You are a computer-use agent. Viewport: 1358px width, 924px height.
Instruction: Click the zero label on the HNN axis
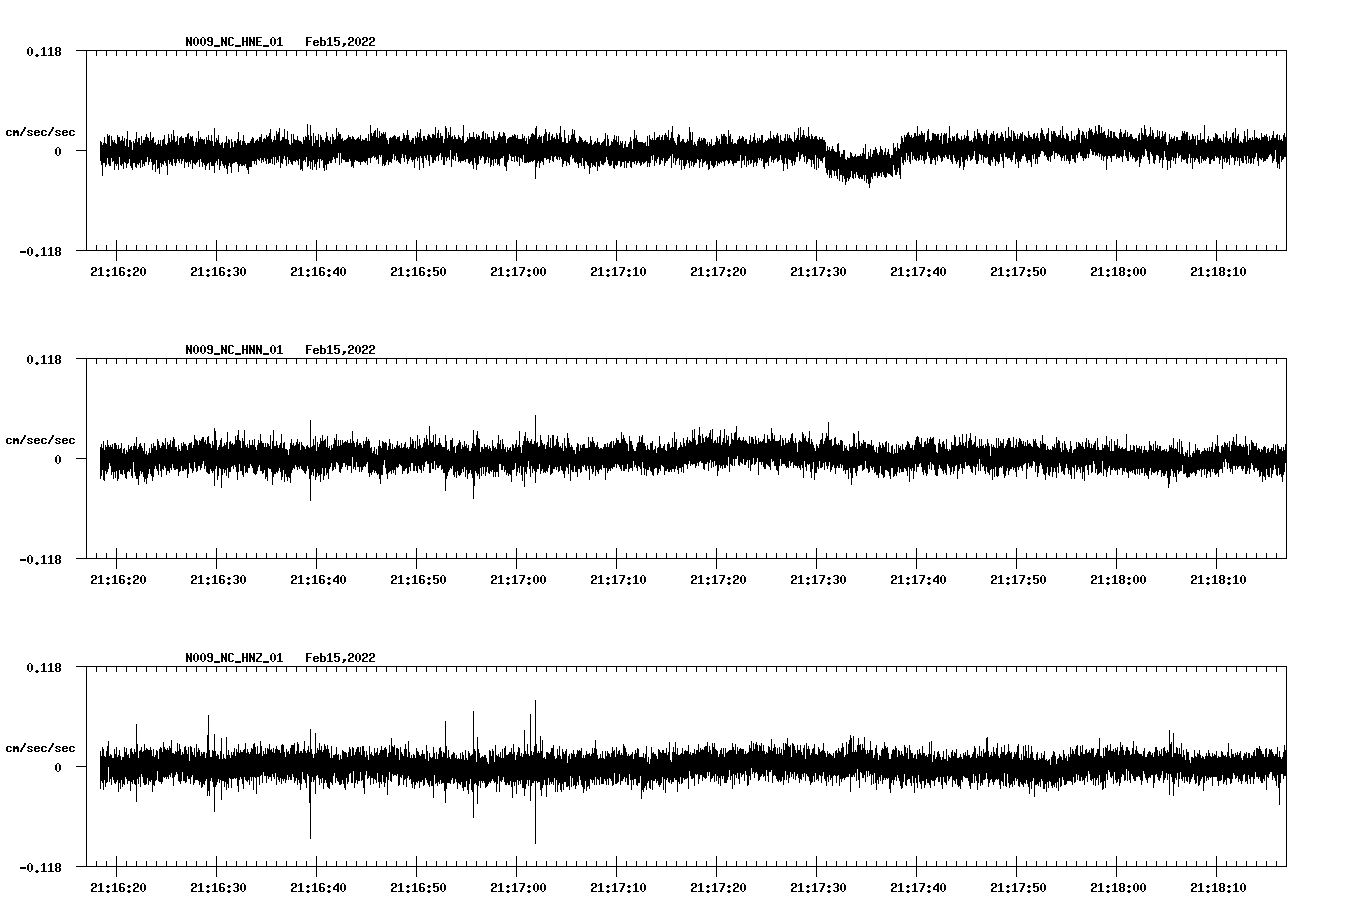coord(57,459)
